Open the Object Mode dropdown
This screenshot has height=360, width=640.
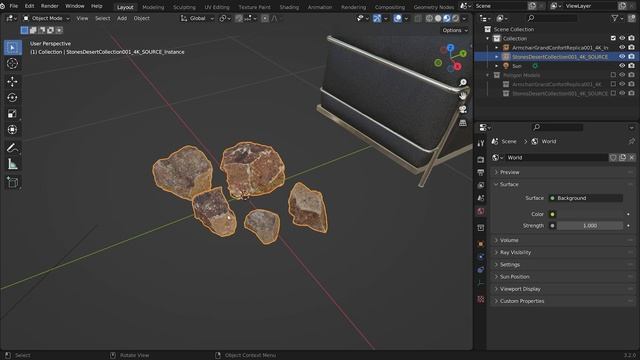point(46,18)
